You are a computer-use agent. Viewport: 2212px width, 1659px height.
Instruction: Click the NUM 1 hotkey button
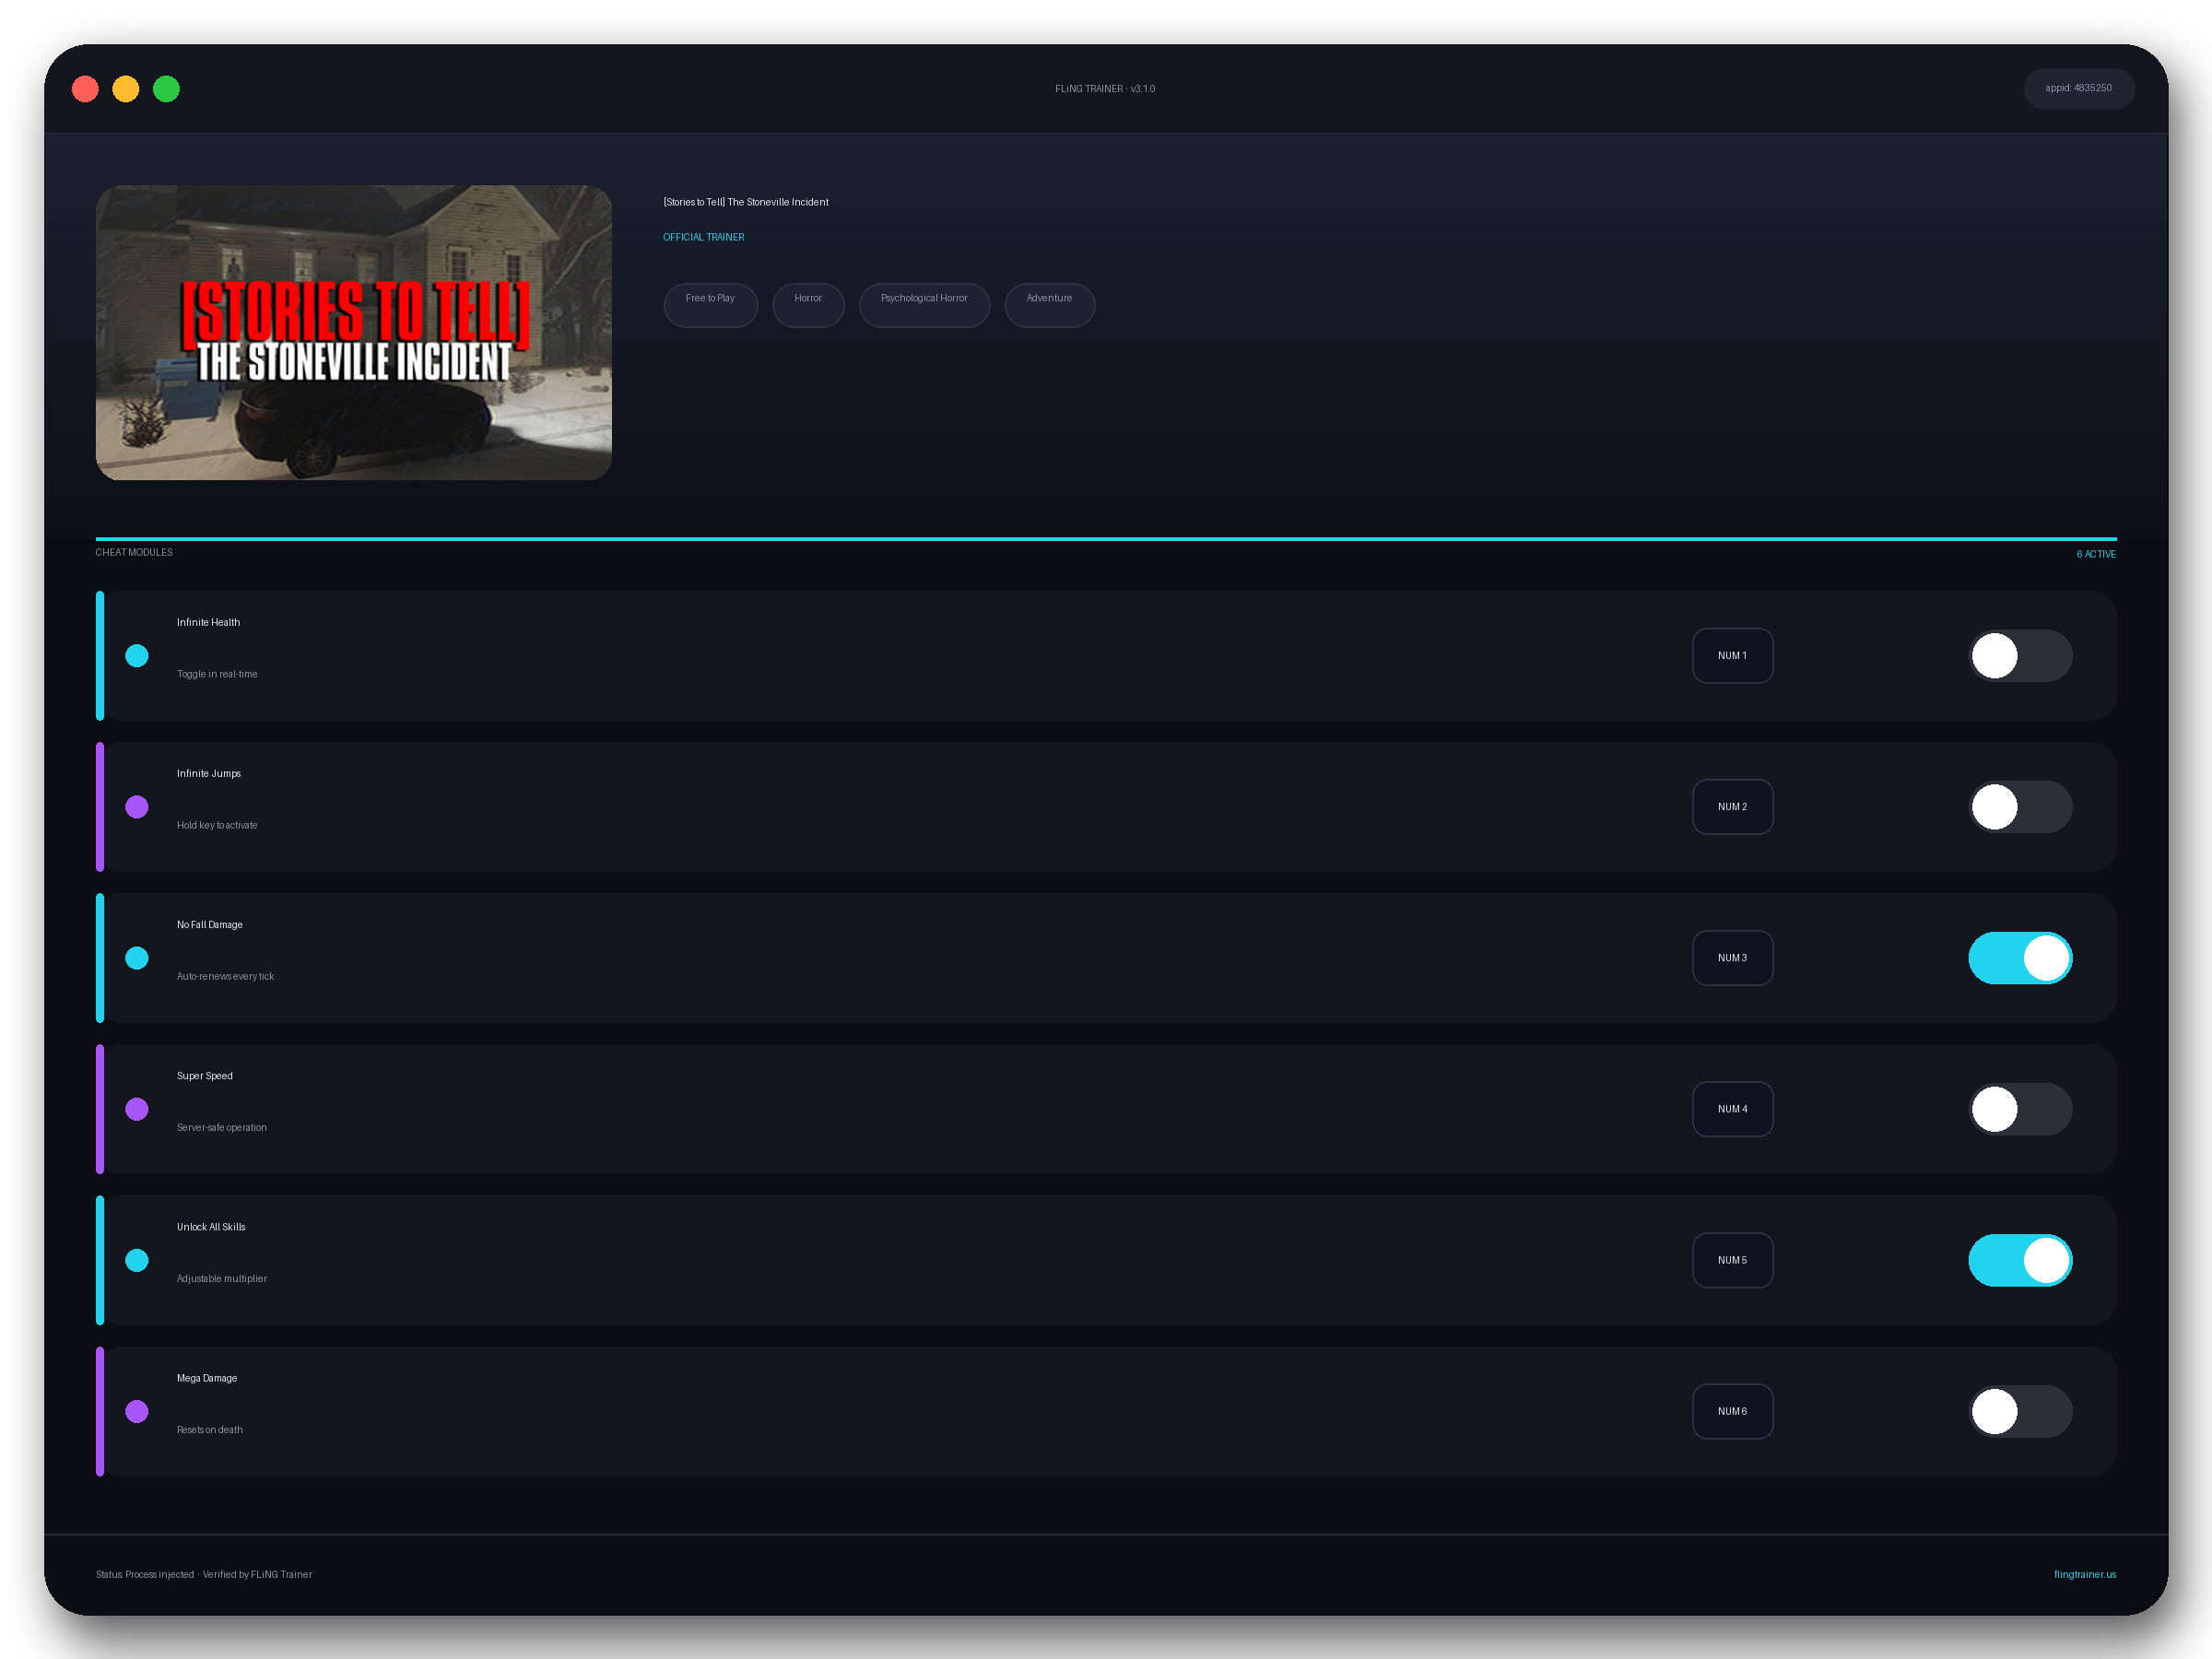pyautogui.click(x=1732, y=656)
